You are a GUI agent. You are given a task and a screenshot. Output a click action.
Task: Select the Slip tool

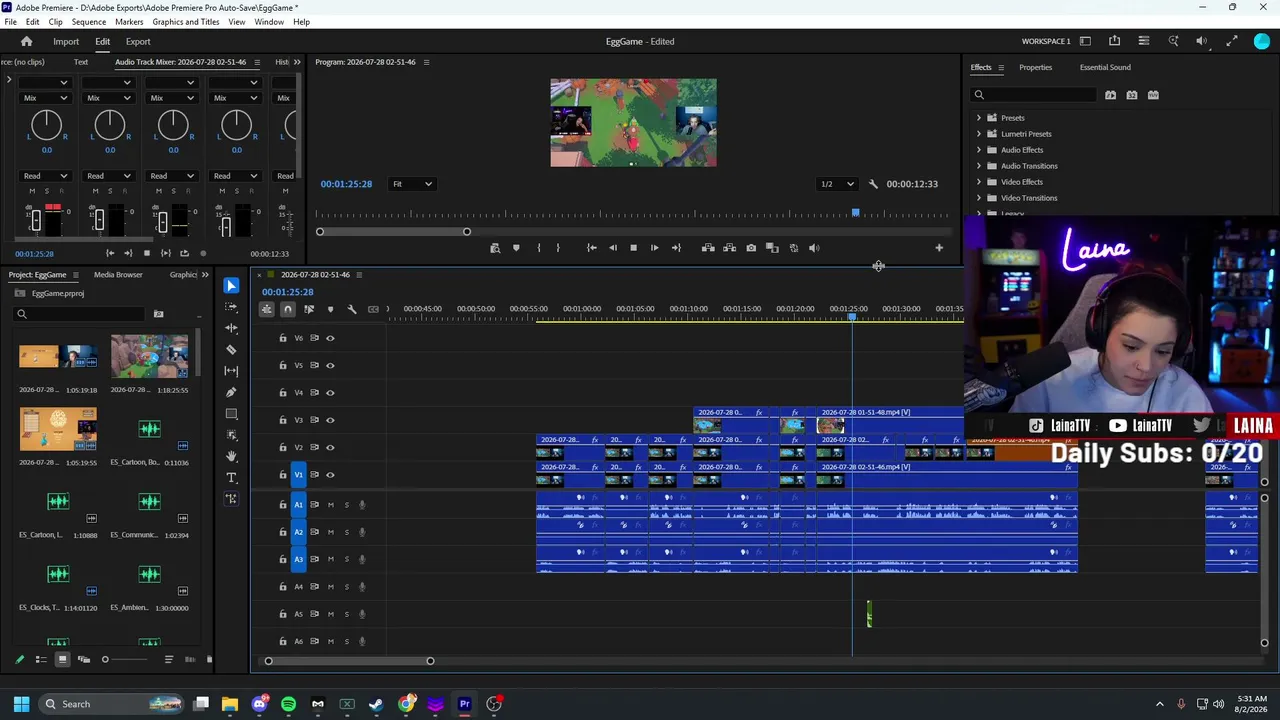click(231, 371)
